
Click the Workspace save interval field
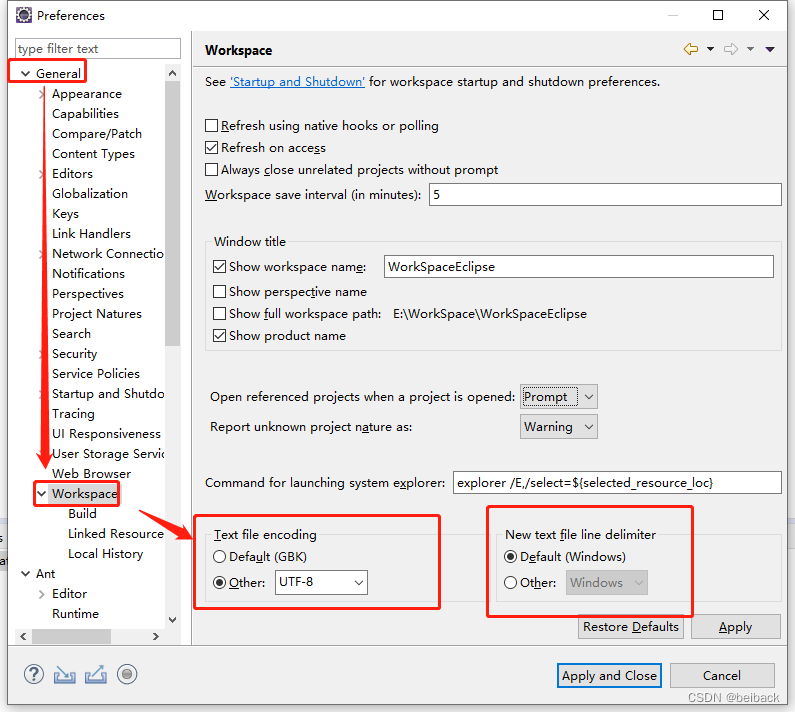[x=605, y=195]
